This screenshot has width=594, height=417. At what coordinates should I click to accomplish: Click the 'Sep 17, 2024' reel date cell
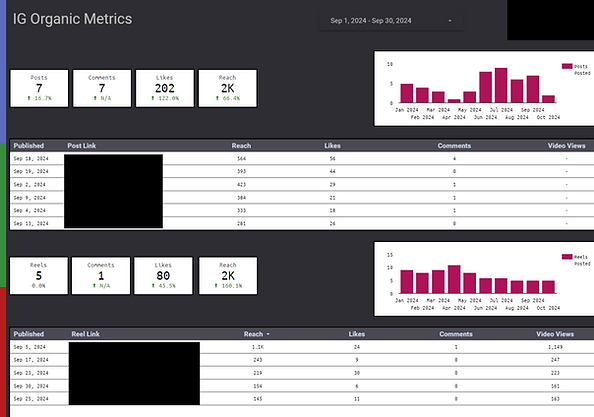[31, 360]
